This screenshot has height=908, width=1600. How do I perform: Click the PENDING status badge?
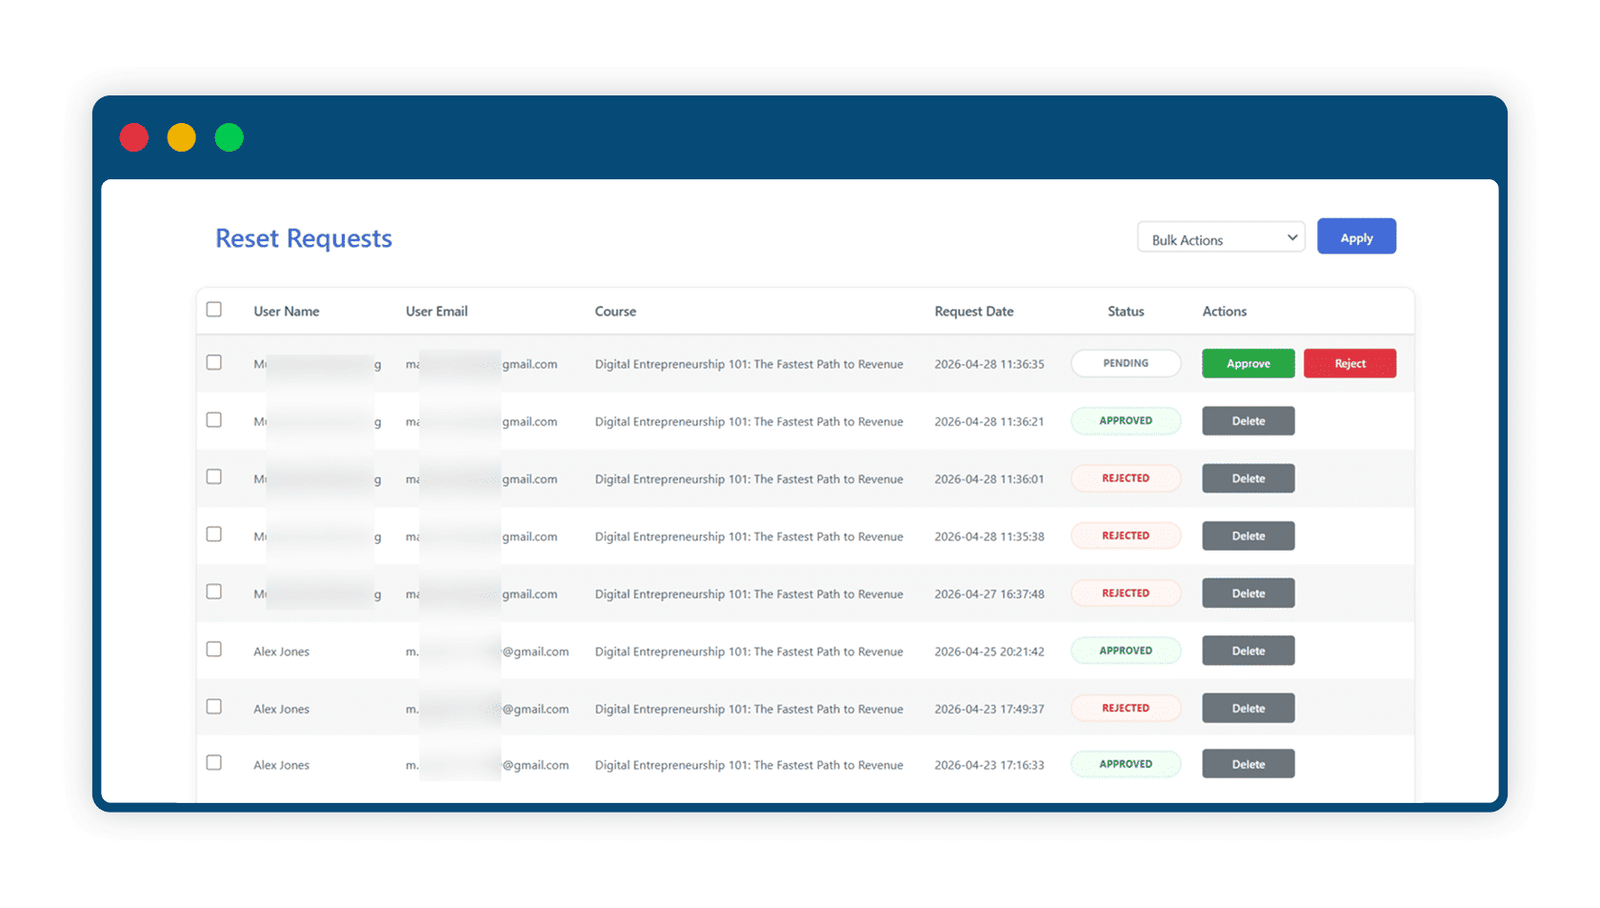[x=1126, y=363]
